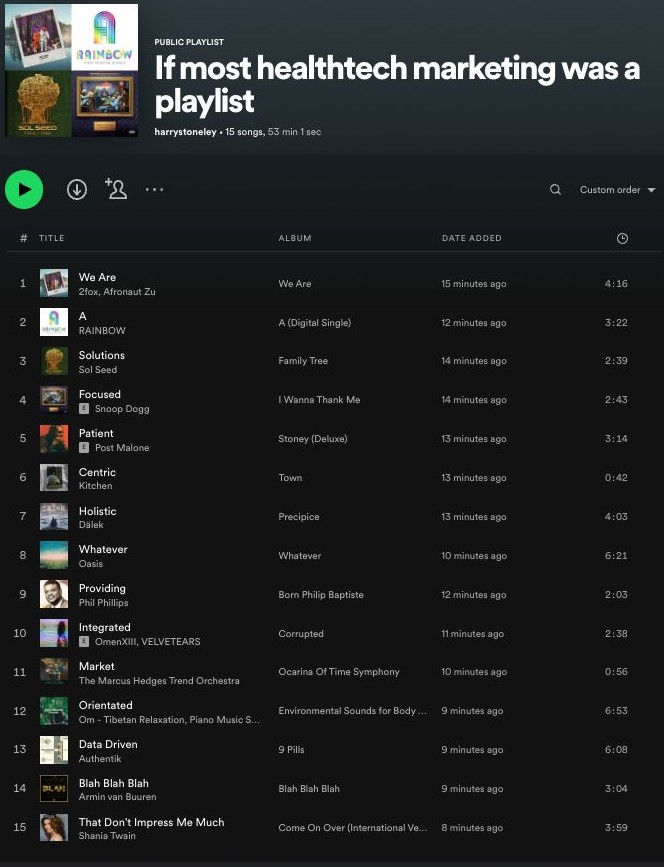This screenshot has width=664, height=867.
Task: Click the search in playlist icon
Action: click(555, 190)
